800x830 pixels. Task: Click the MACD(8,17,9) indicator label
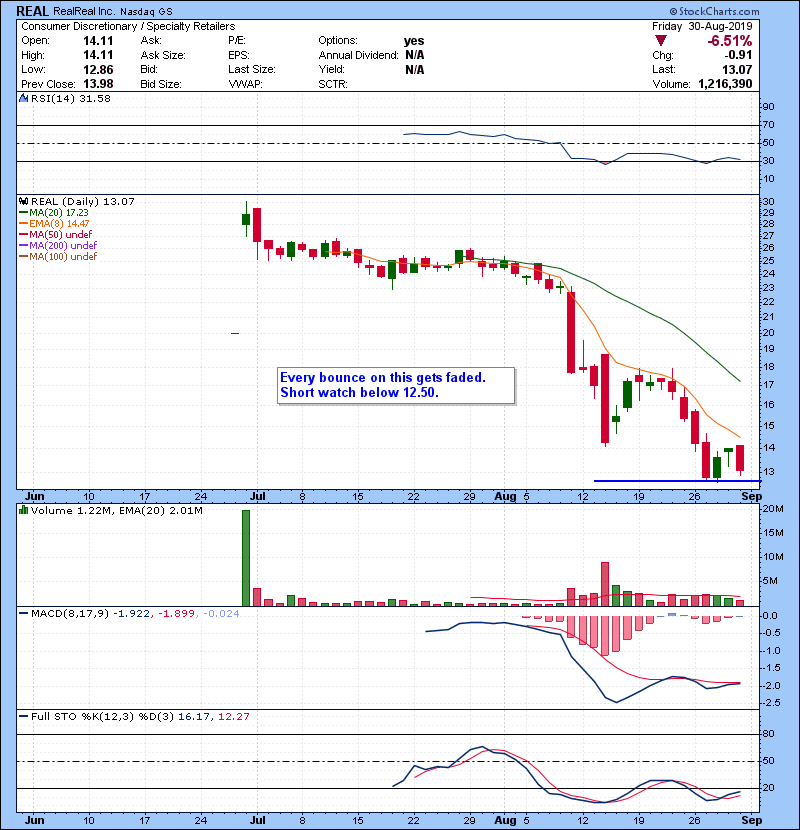[70, 614]
